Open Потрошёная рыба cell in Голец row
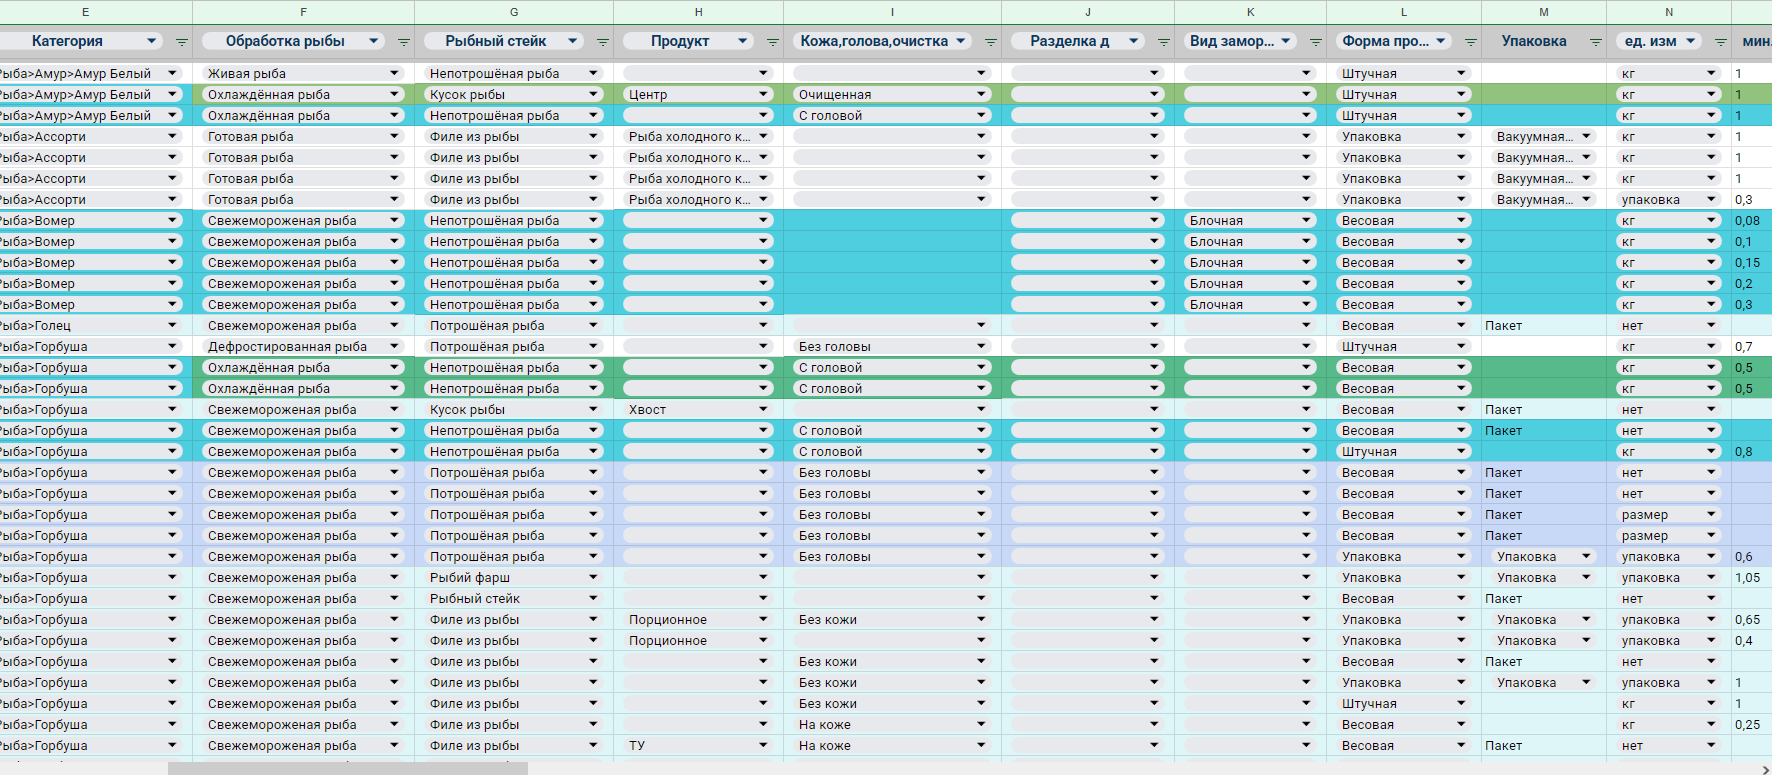Screen dimensions: 1772x775 (514, 325)
